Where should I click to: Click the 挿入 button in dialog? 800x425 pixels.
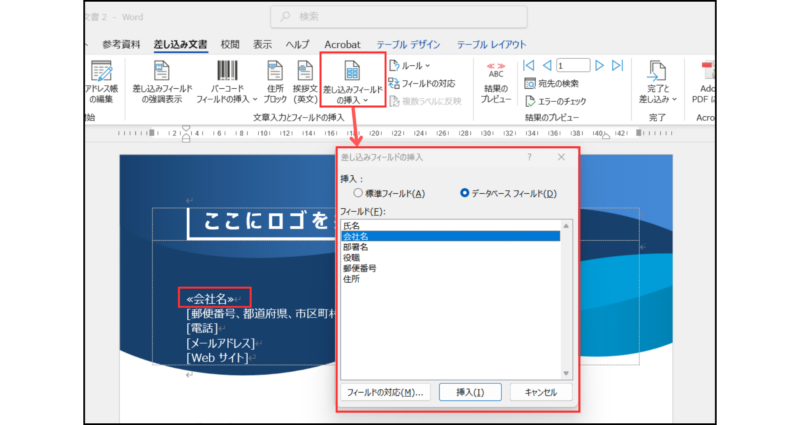click(469, 392)
